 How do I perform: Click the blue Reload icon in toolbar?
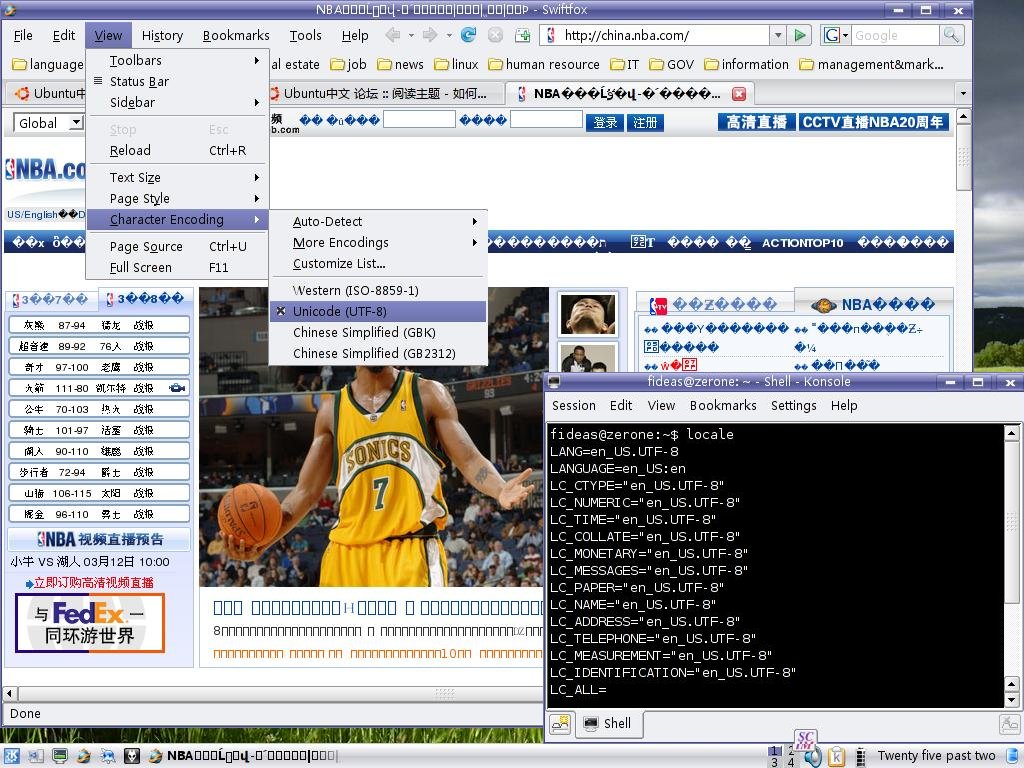[468, 35]
